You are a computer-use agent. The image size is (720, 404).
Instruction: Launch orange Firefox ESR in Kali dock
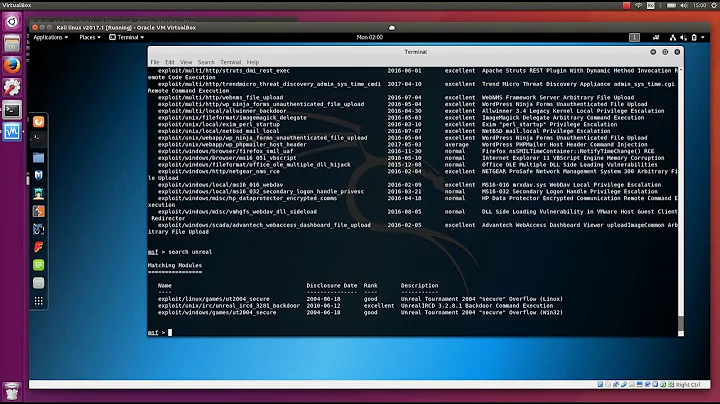tap(39, 122)
